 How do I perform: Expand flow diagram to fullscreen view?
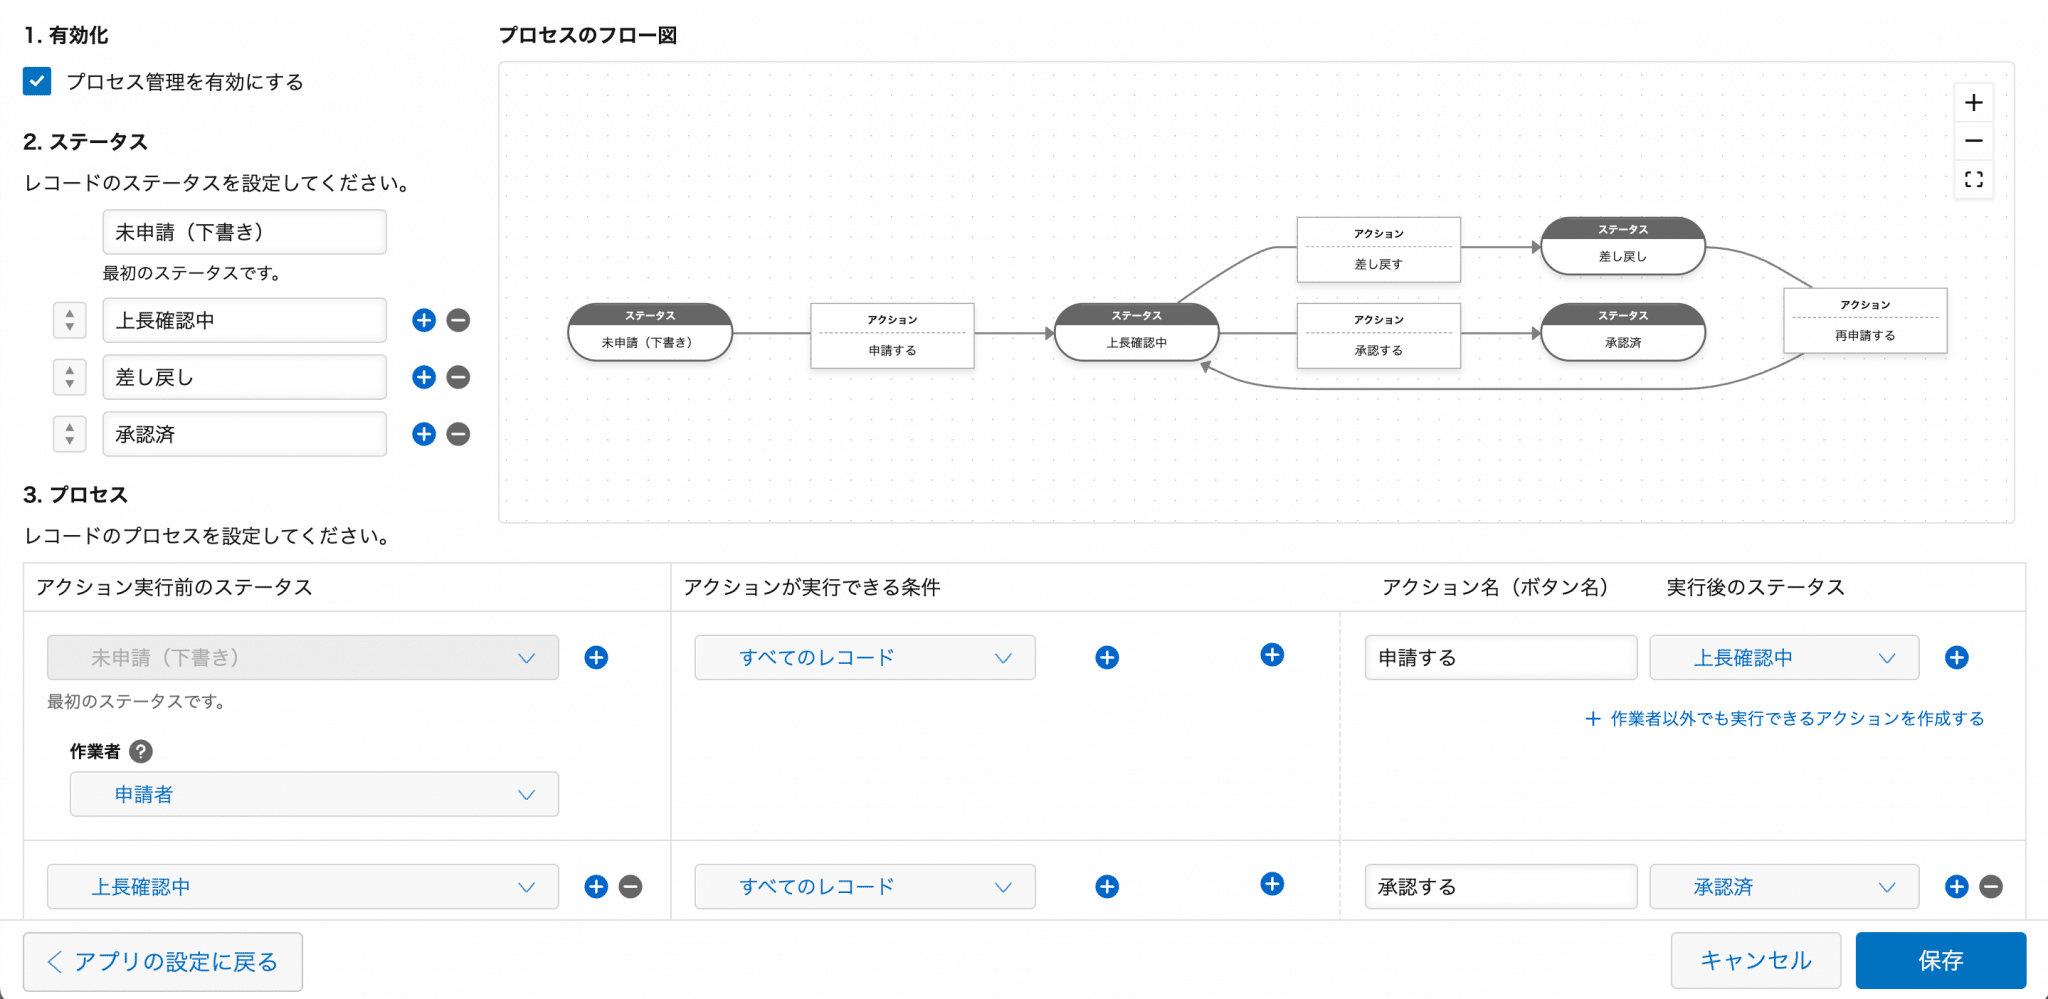coord(1973,180)
